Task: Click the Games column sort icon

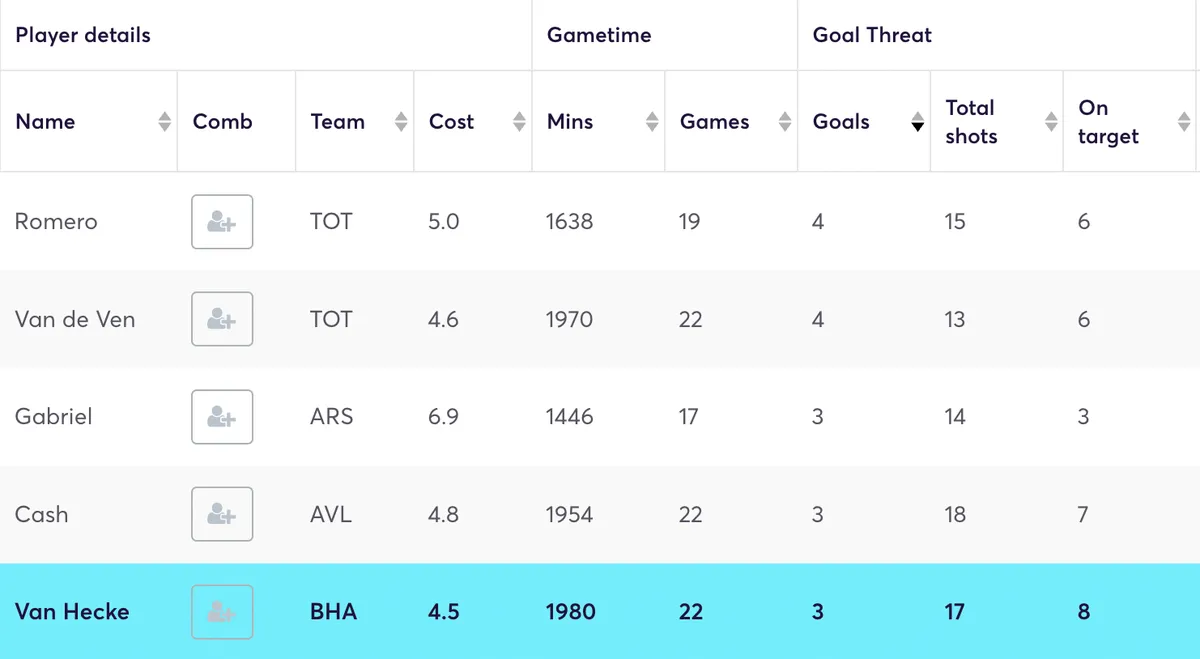Action: coord(786,121)
